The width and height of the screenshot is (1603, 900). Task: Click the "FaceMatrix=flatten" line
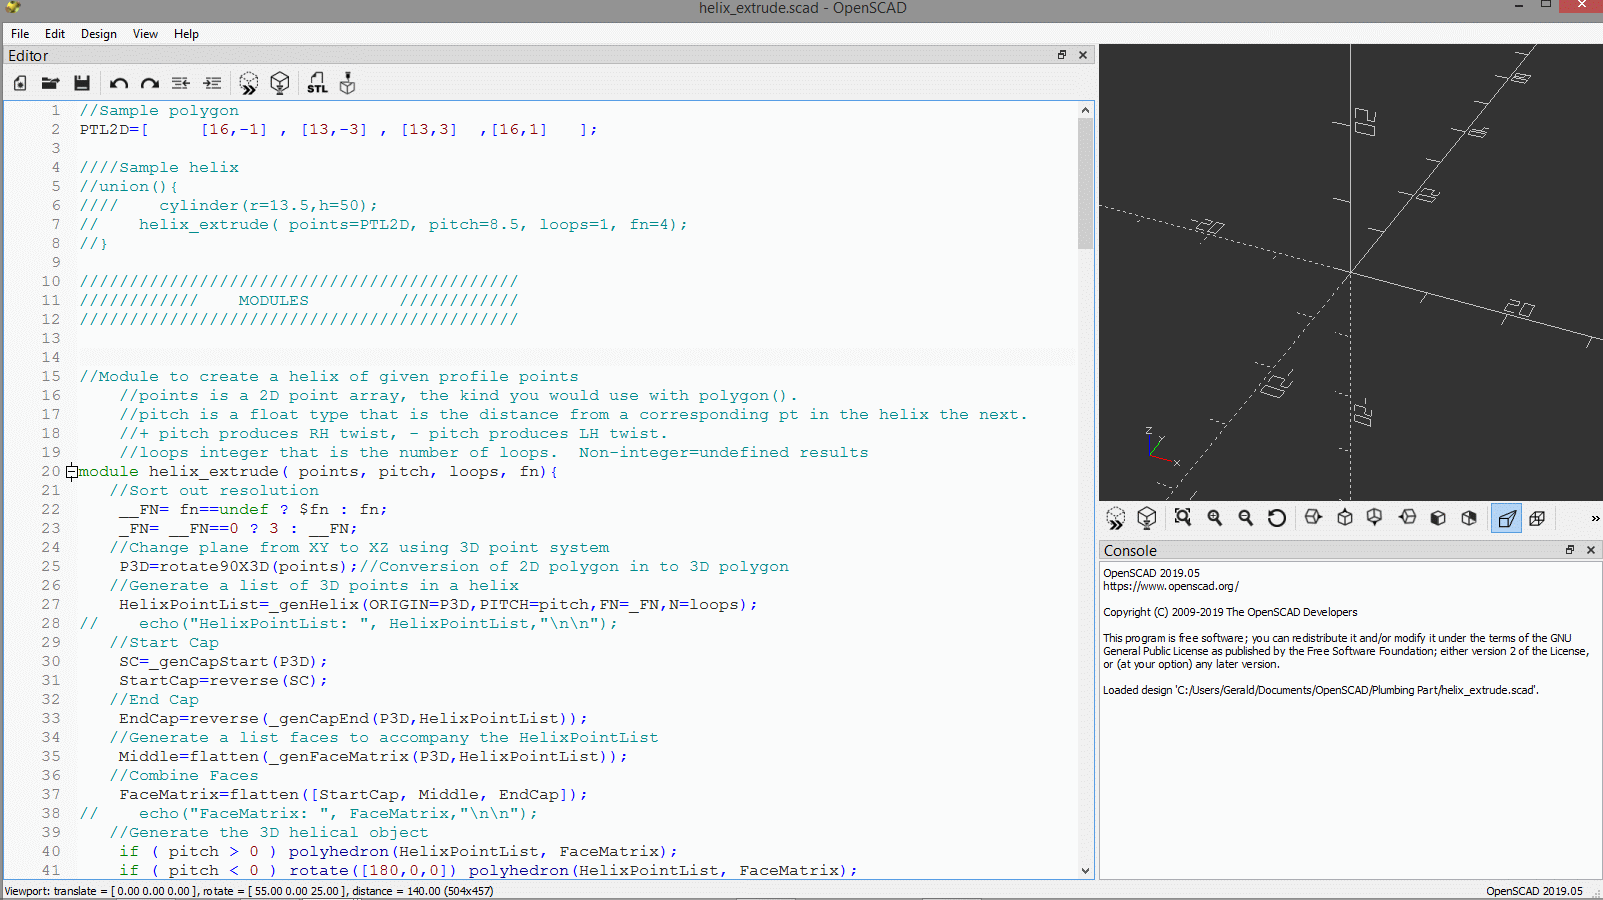click(353, 795)
